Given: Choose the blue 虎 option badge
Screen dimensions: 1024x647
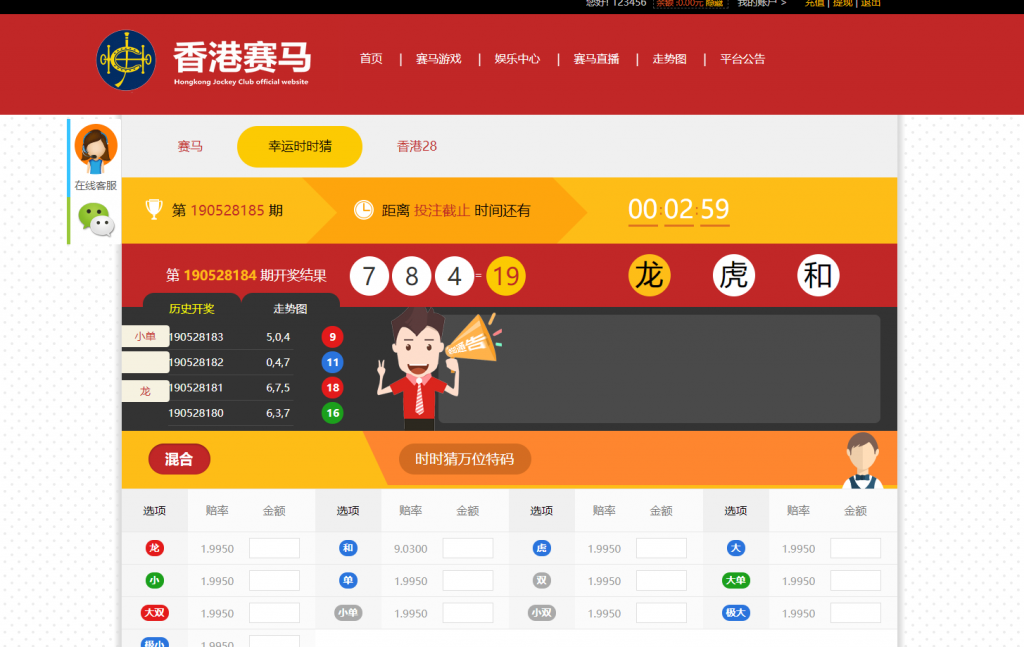Looking at the screenshot, I should tap(542, 548).
